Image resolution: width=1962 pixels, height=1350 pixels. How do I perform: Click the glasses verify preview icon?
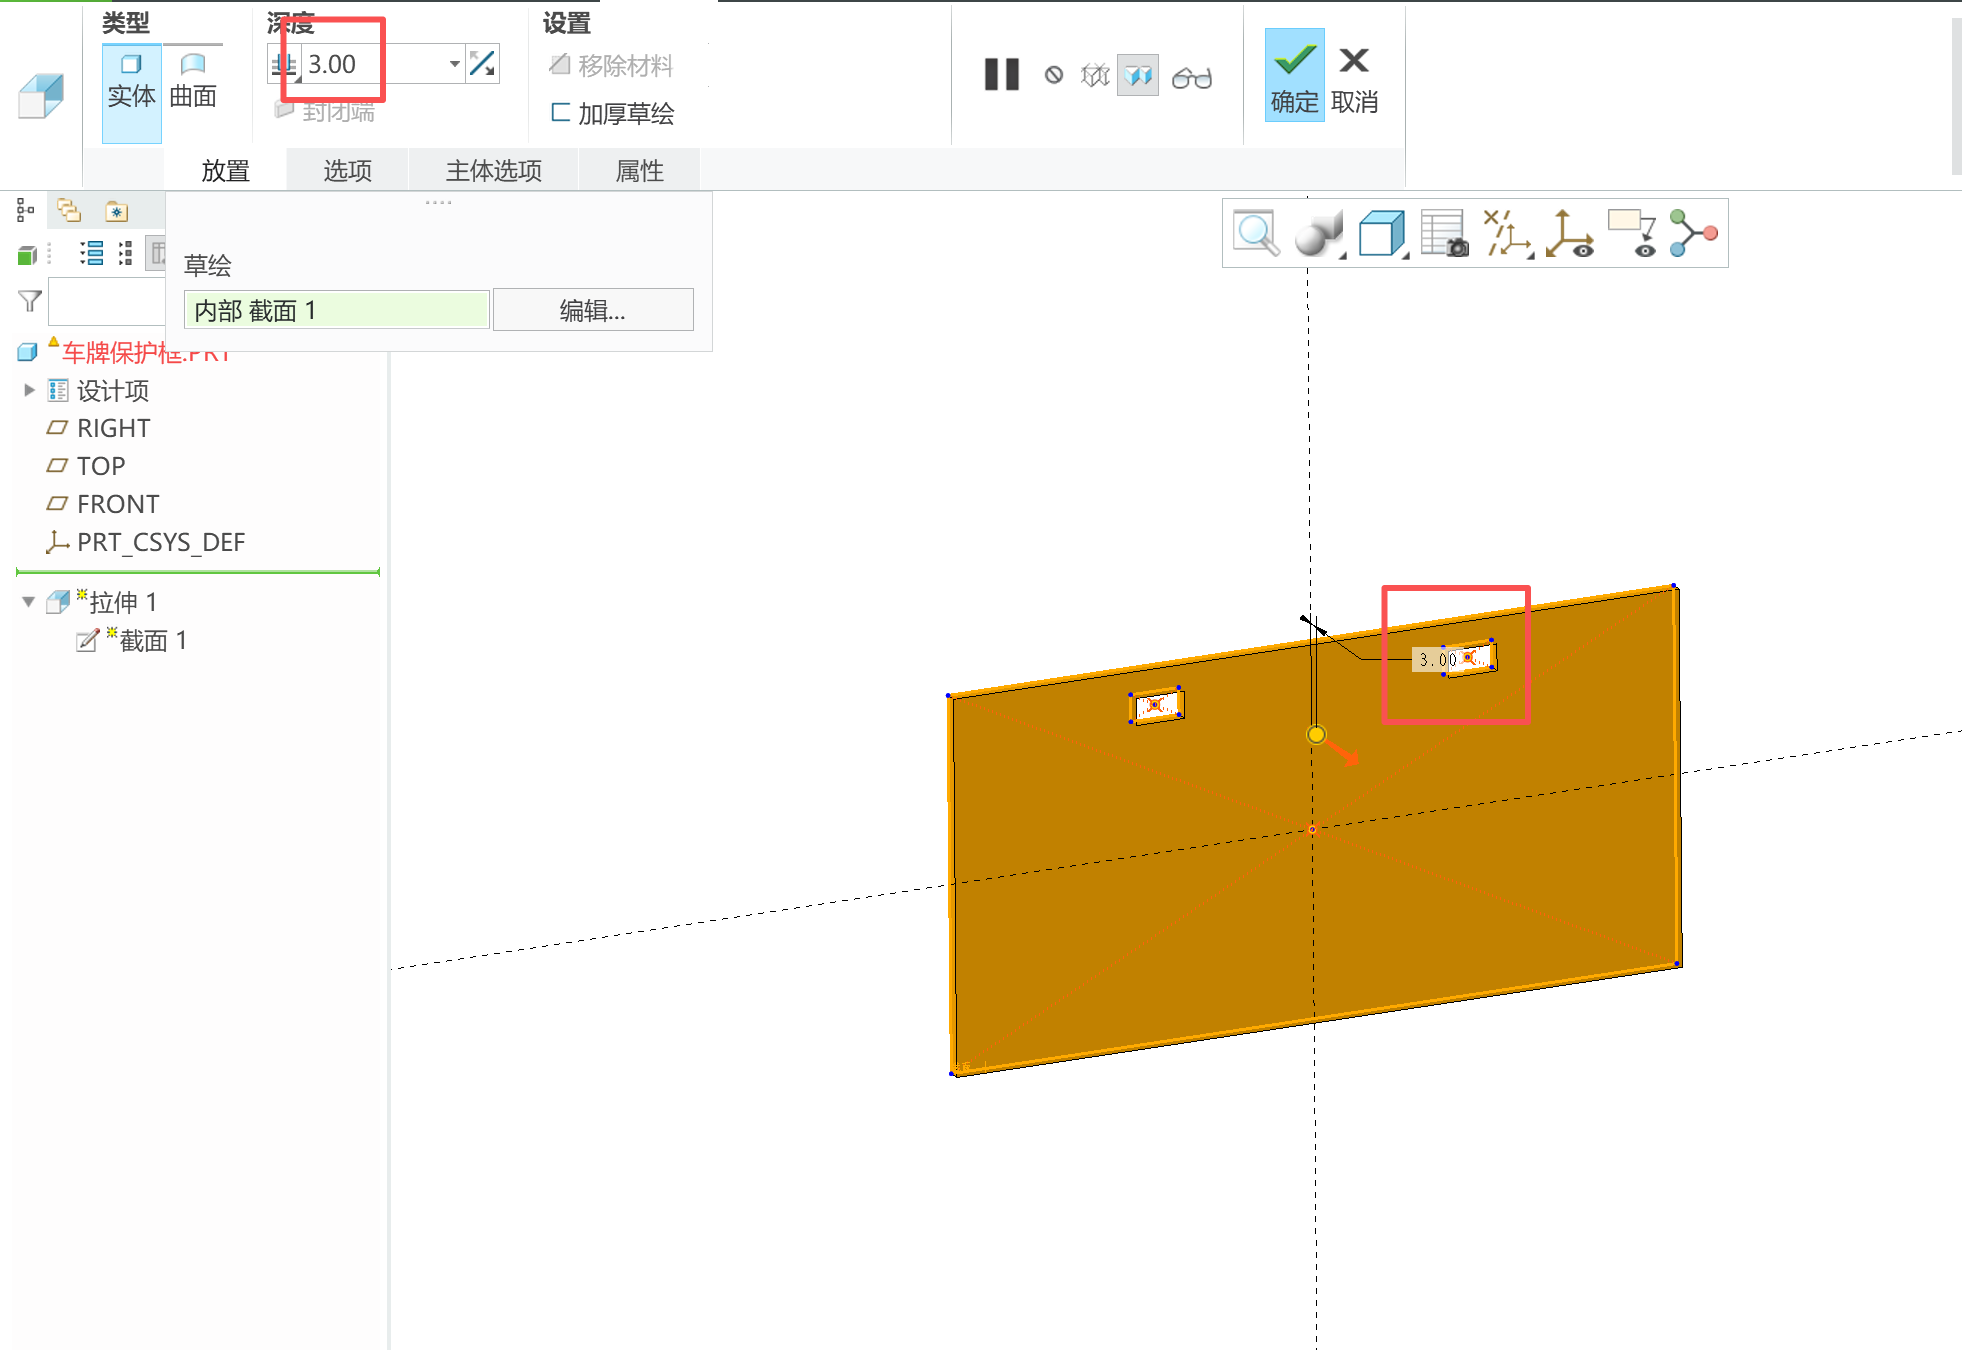(x=1191, y=77)
